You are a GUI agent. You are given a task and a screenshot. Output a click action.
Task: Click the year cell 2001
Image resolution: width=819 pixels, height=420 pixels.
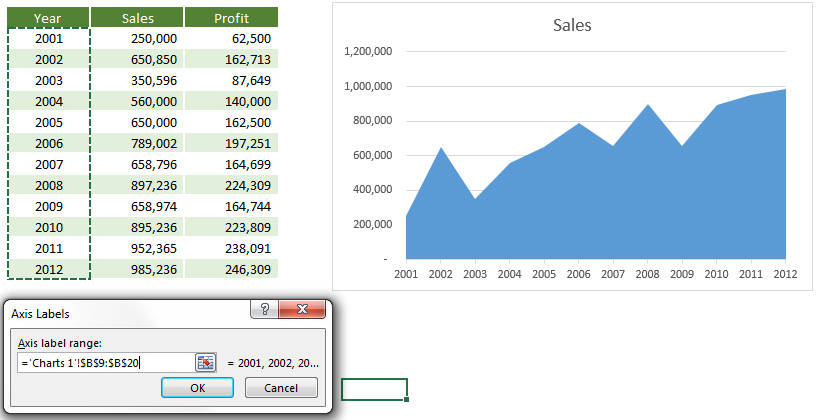pyautogui.click(x=49, y=39)
